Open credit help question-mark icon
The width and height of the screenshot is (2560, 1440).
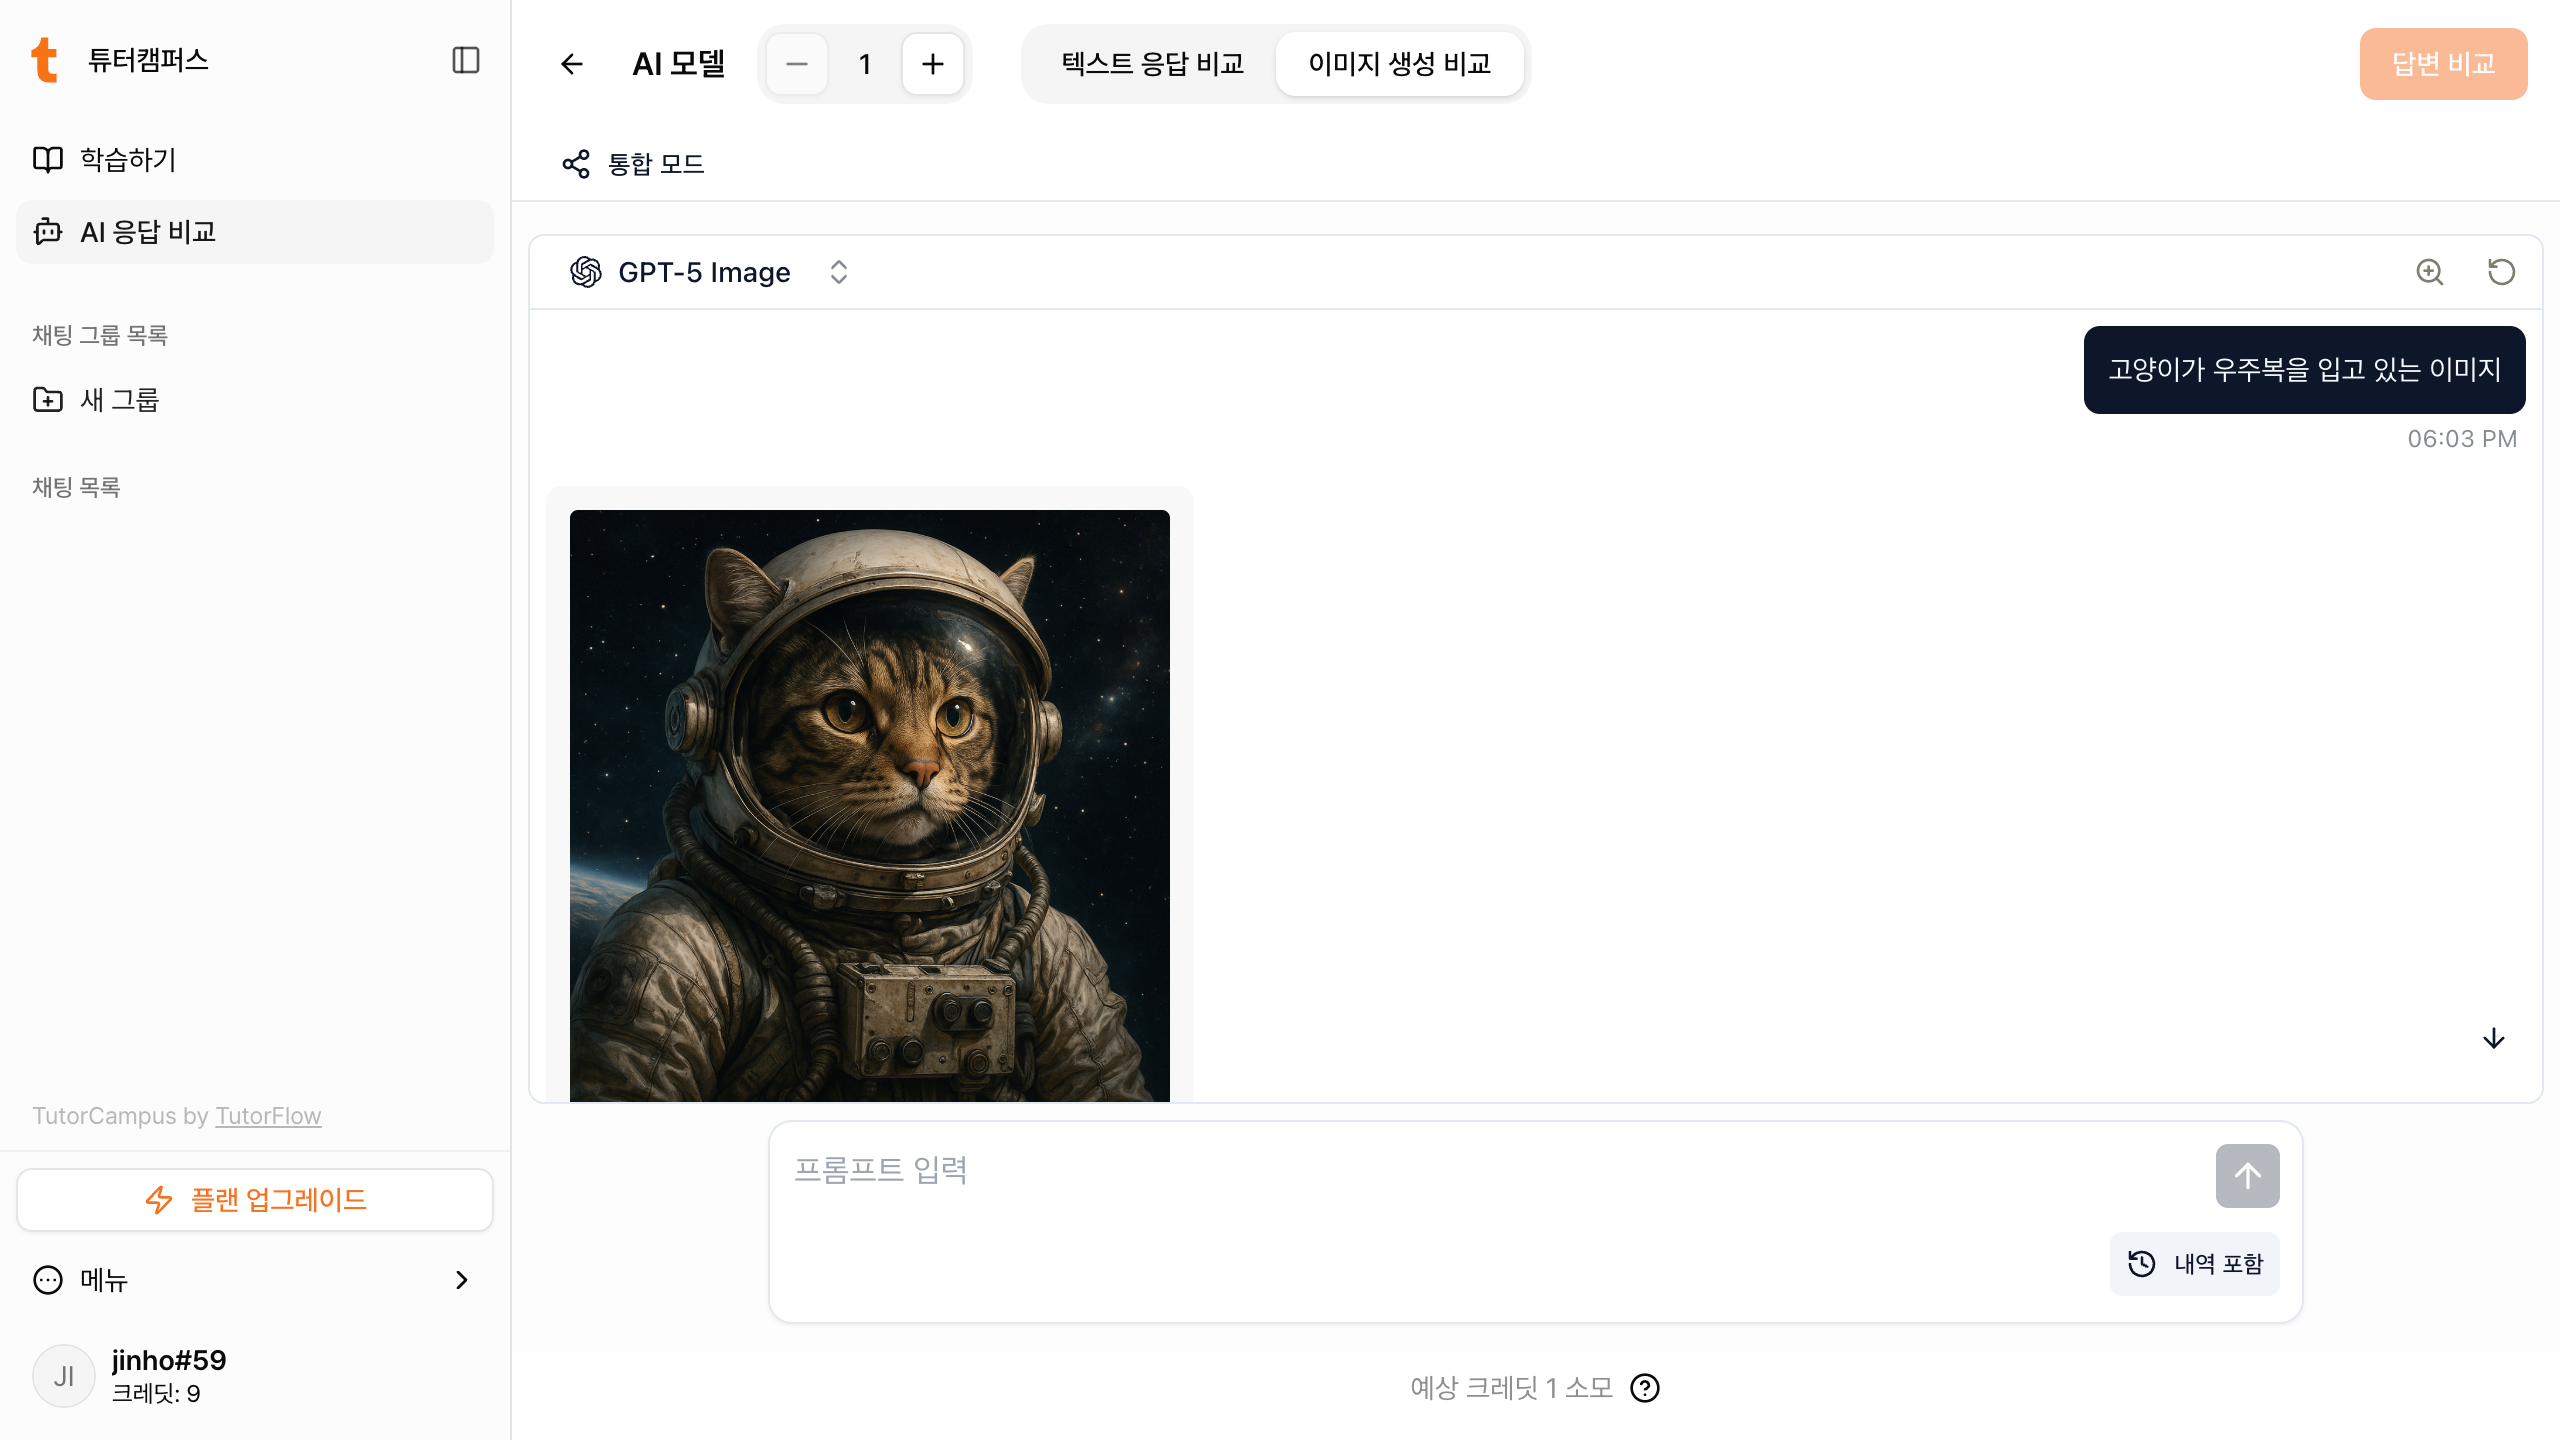tap(1645, 1388)
